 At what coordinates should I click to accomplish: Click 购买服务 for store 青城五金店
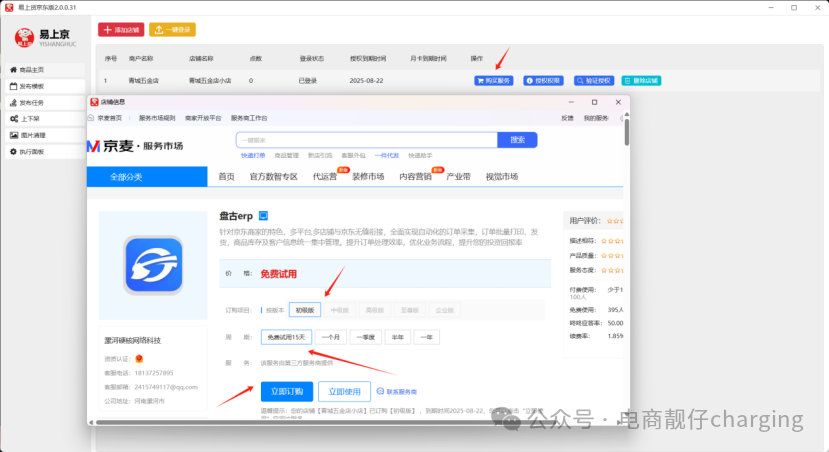coord(494,81)
